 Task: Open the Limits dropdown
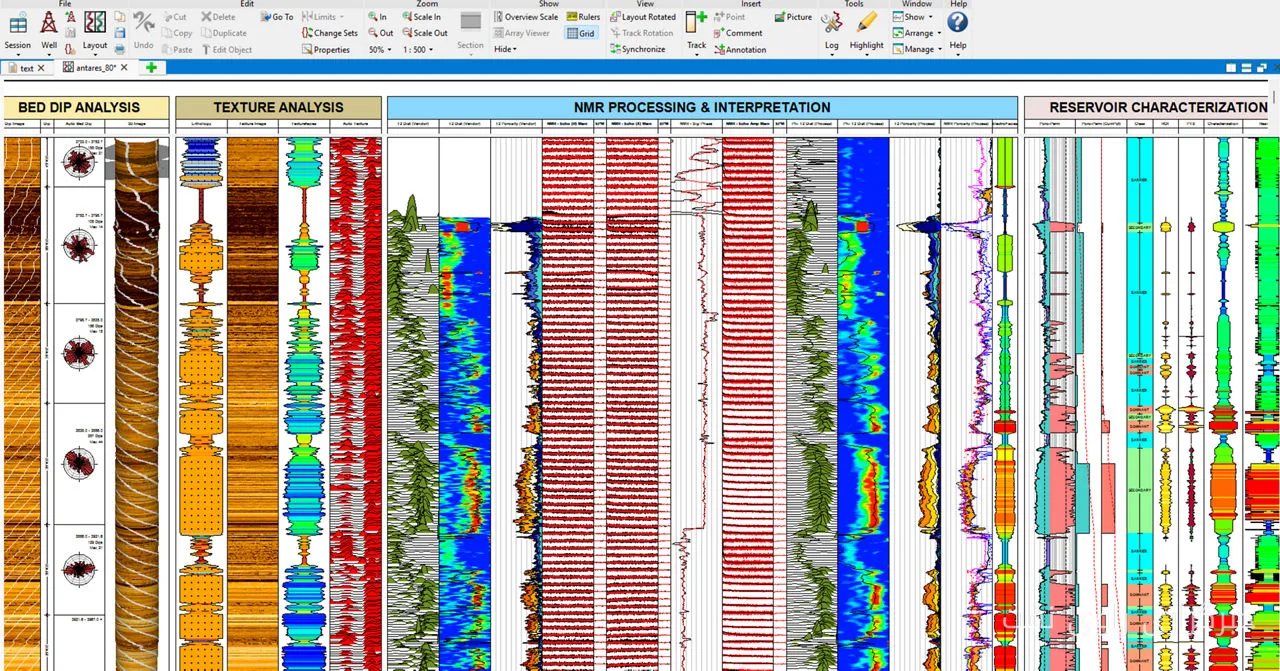(x=322, y=17)
